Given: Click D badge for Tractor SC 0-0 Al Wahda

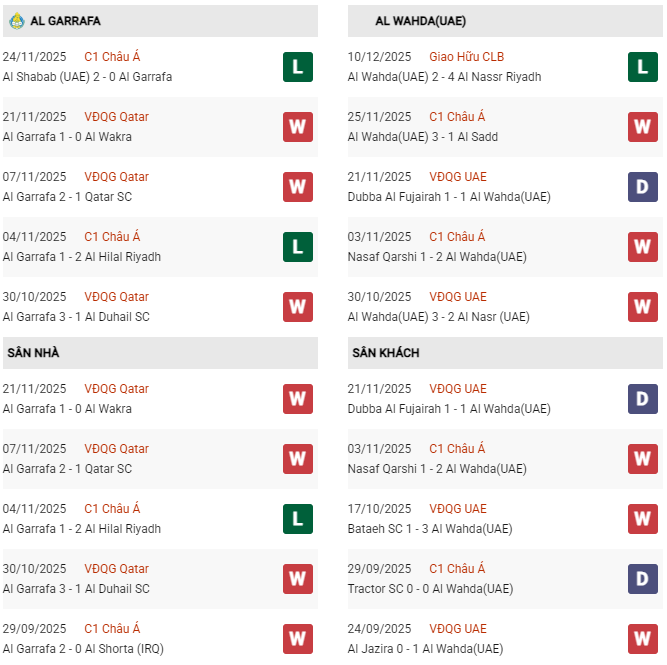Looking at the screenshot, I should [x=643, y=579].
